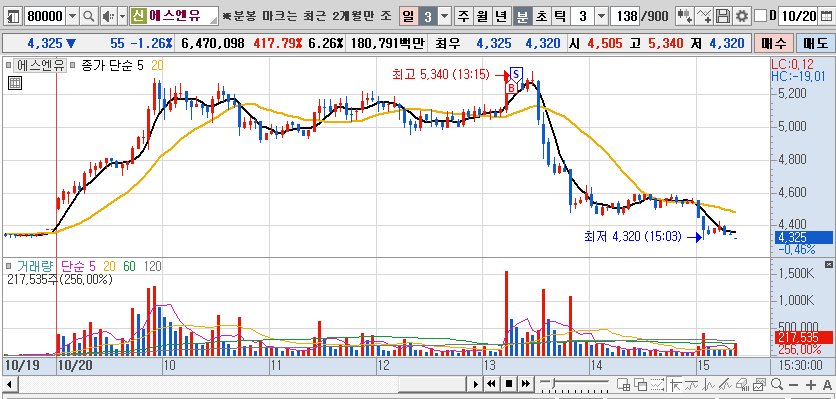The height and width of the screenshot is (399, 836).
Task: Save the chart layout (floppy disk)
Action: point(722,17)
